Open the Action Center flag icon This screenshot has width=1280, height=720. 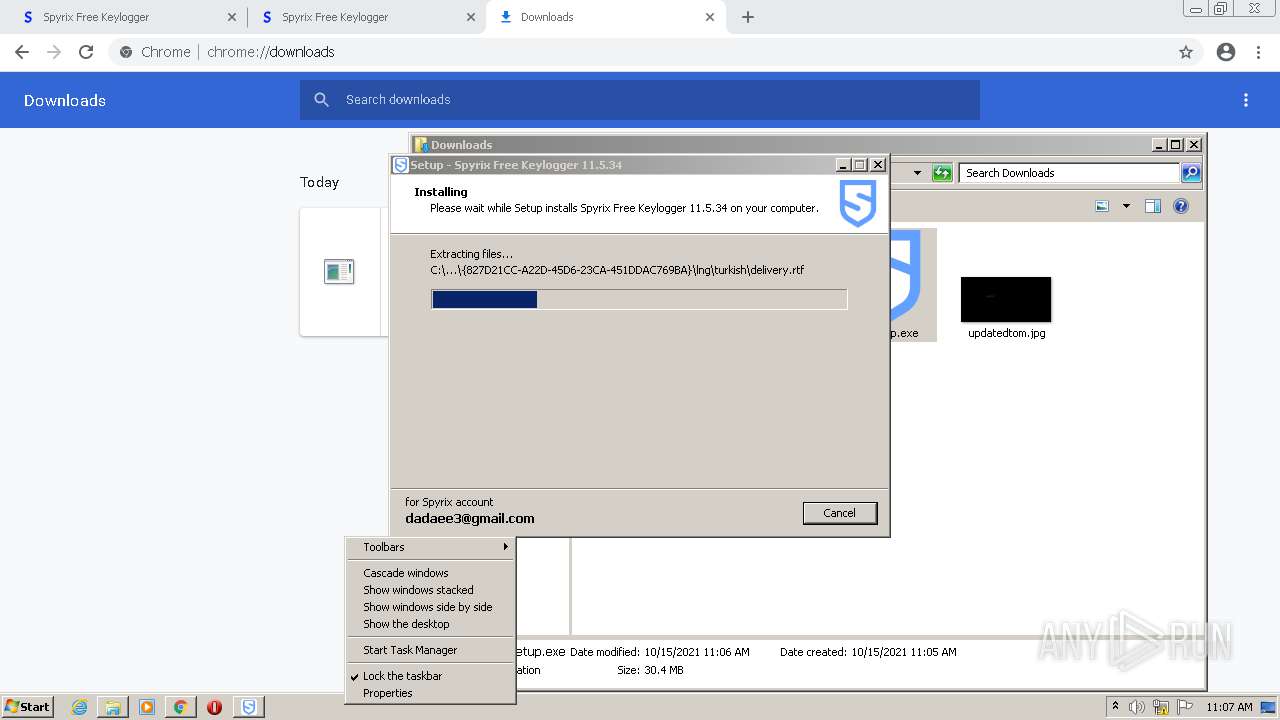(x=1185, y=707)
